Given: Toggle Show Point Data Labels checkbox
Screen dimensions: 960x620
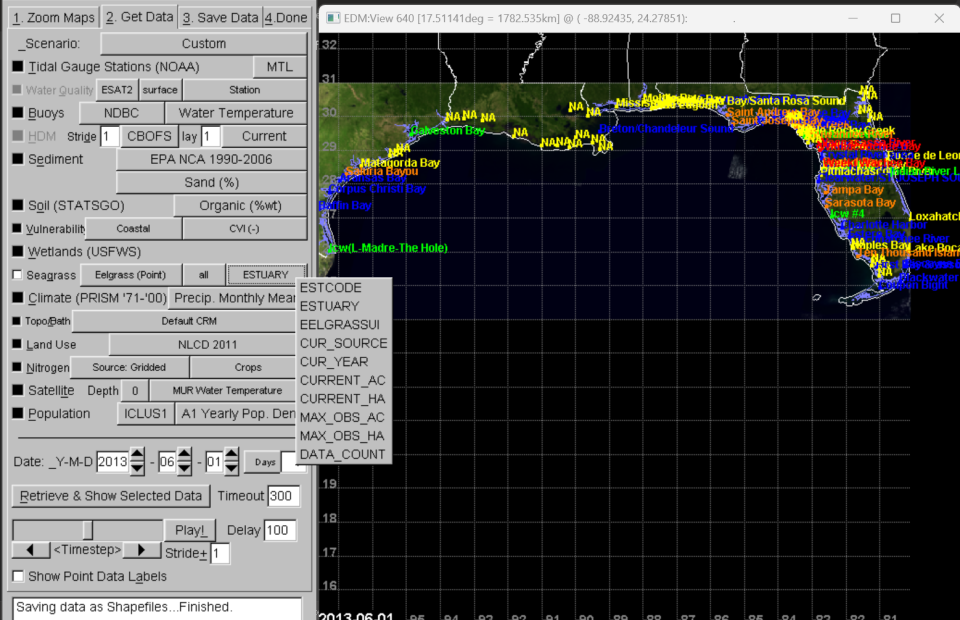Looking at the screenshot, I should [18, 576].
